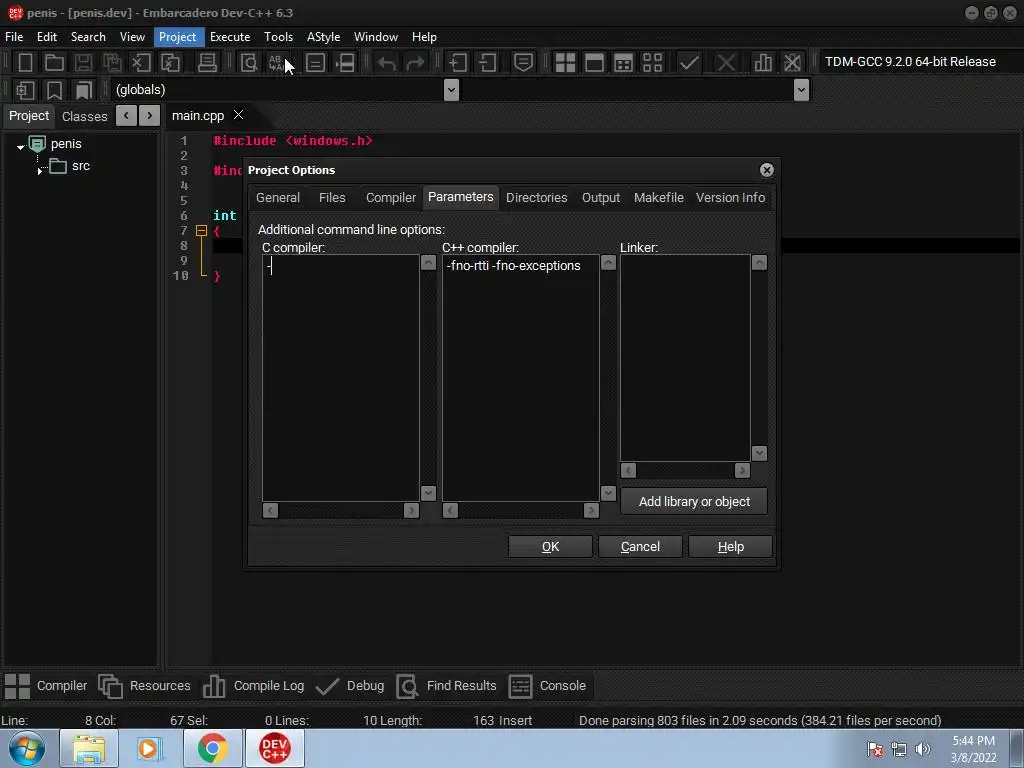Click the Help button in Project Options
This screenshot has width=1024, height=768.
(x=730, y=547)
